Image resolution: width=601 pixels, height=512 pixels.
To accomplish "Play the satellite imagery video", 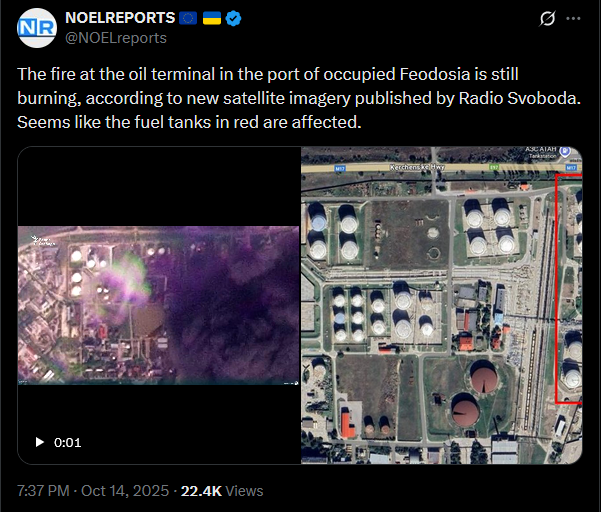I will coord(39,442).
